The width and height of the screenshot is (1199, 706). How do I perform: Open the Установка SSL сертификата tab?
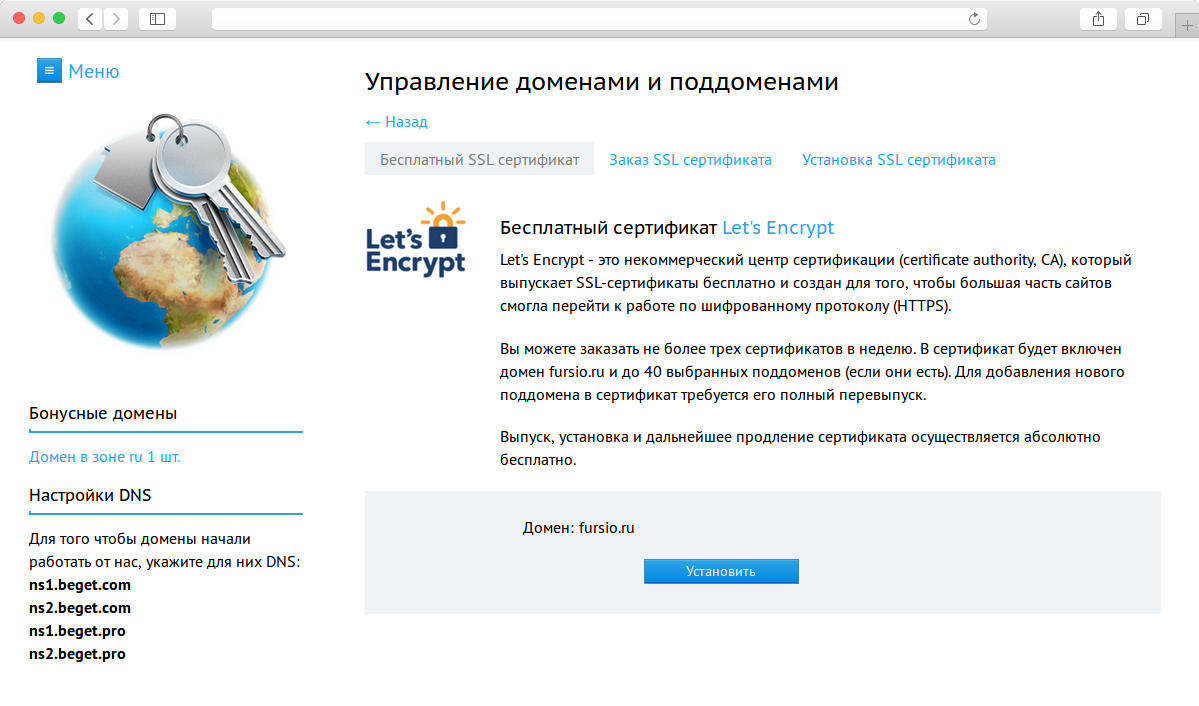click(898, 160)
